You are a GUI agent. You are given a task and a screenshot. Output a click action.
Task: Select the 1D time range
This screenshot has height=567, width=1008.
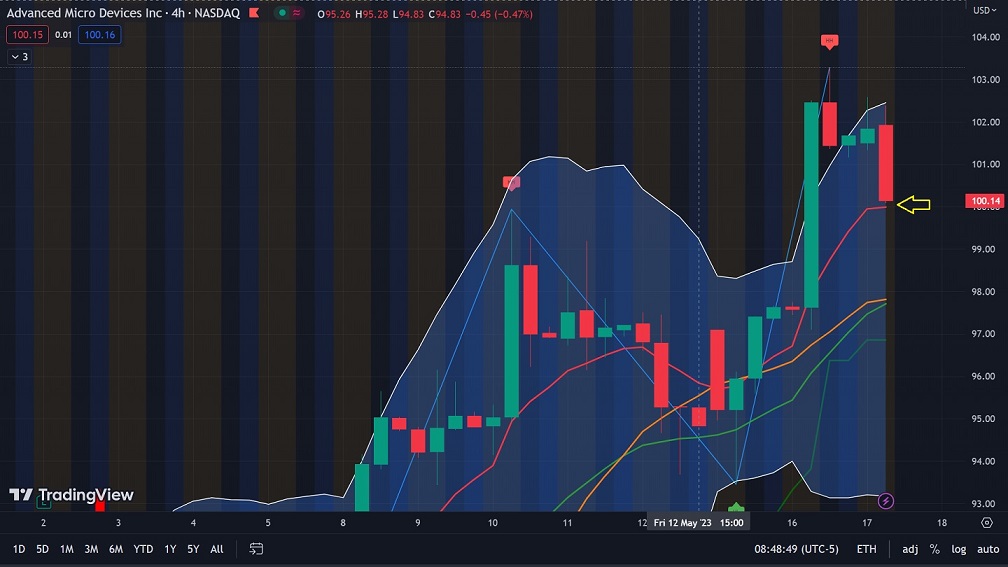pos(19,549)
